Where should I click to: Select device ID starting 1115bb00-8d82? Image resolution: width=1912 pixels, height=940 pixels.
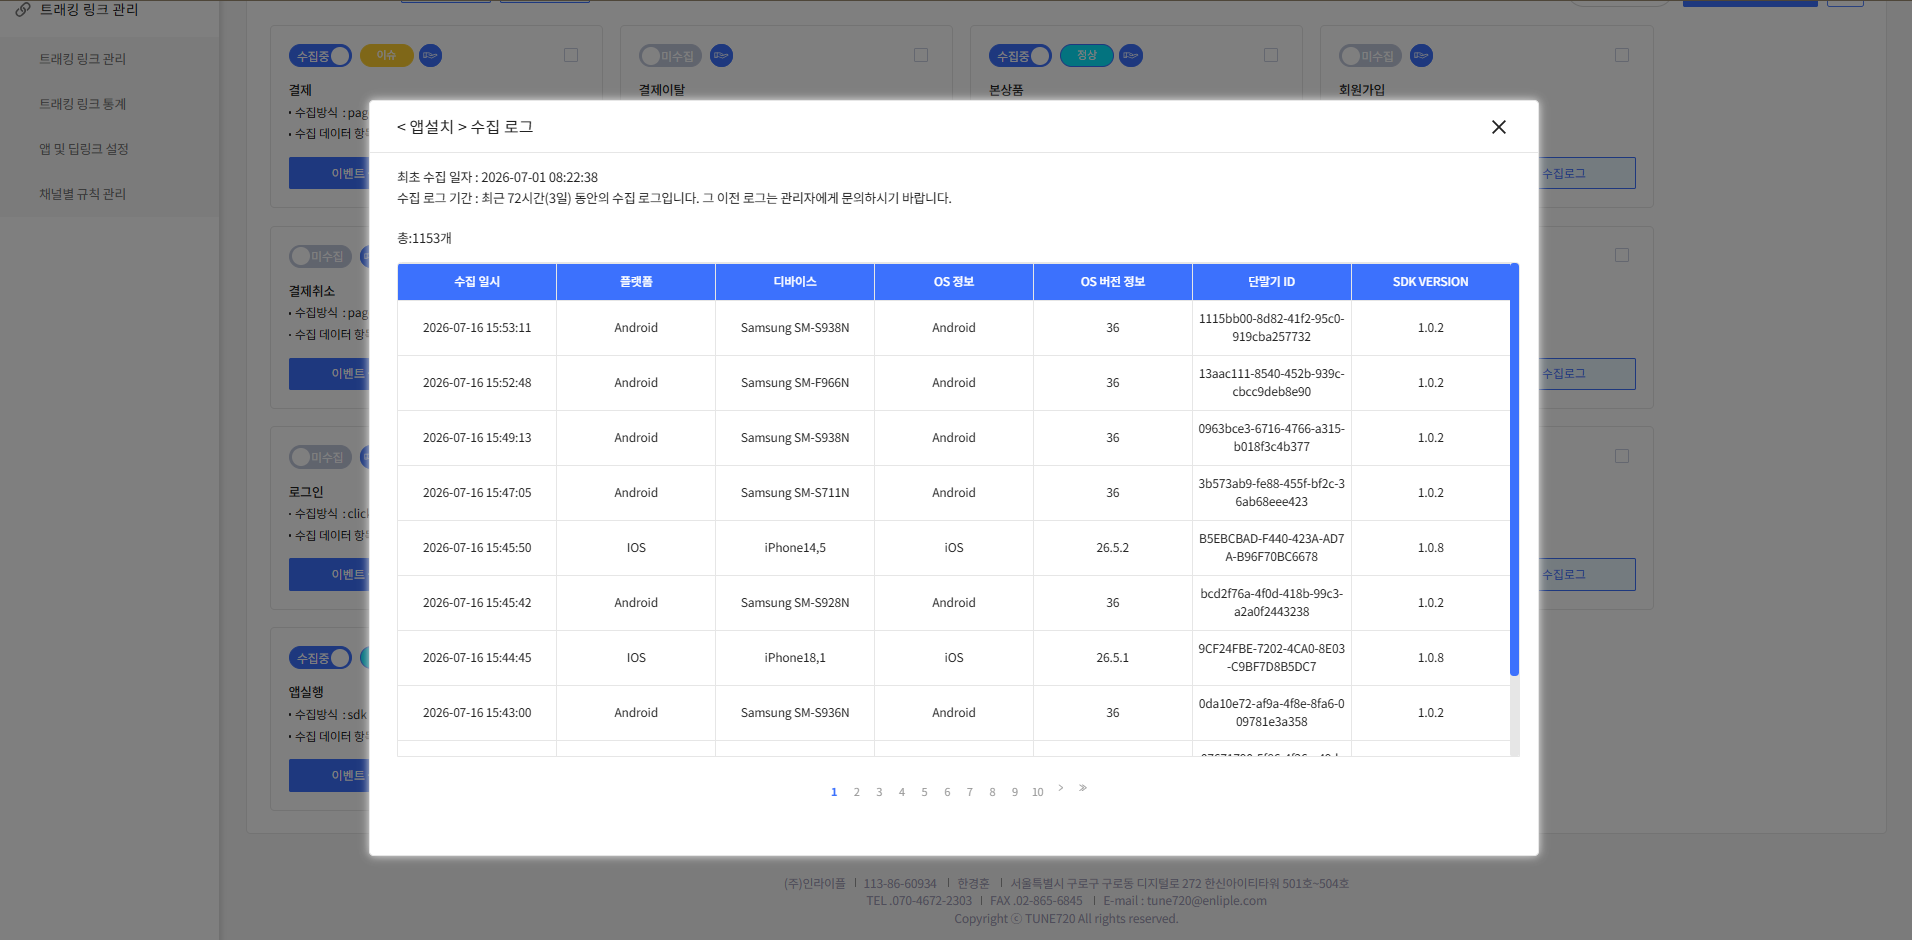coord(1272,328)
